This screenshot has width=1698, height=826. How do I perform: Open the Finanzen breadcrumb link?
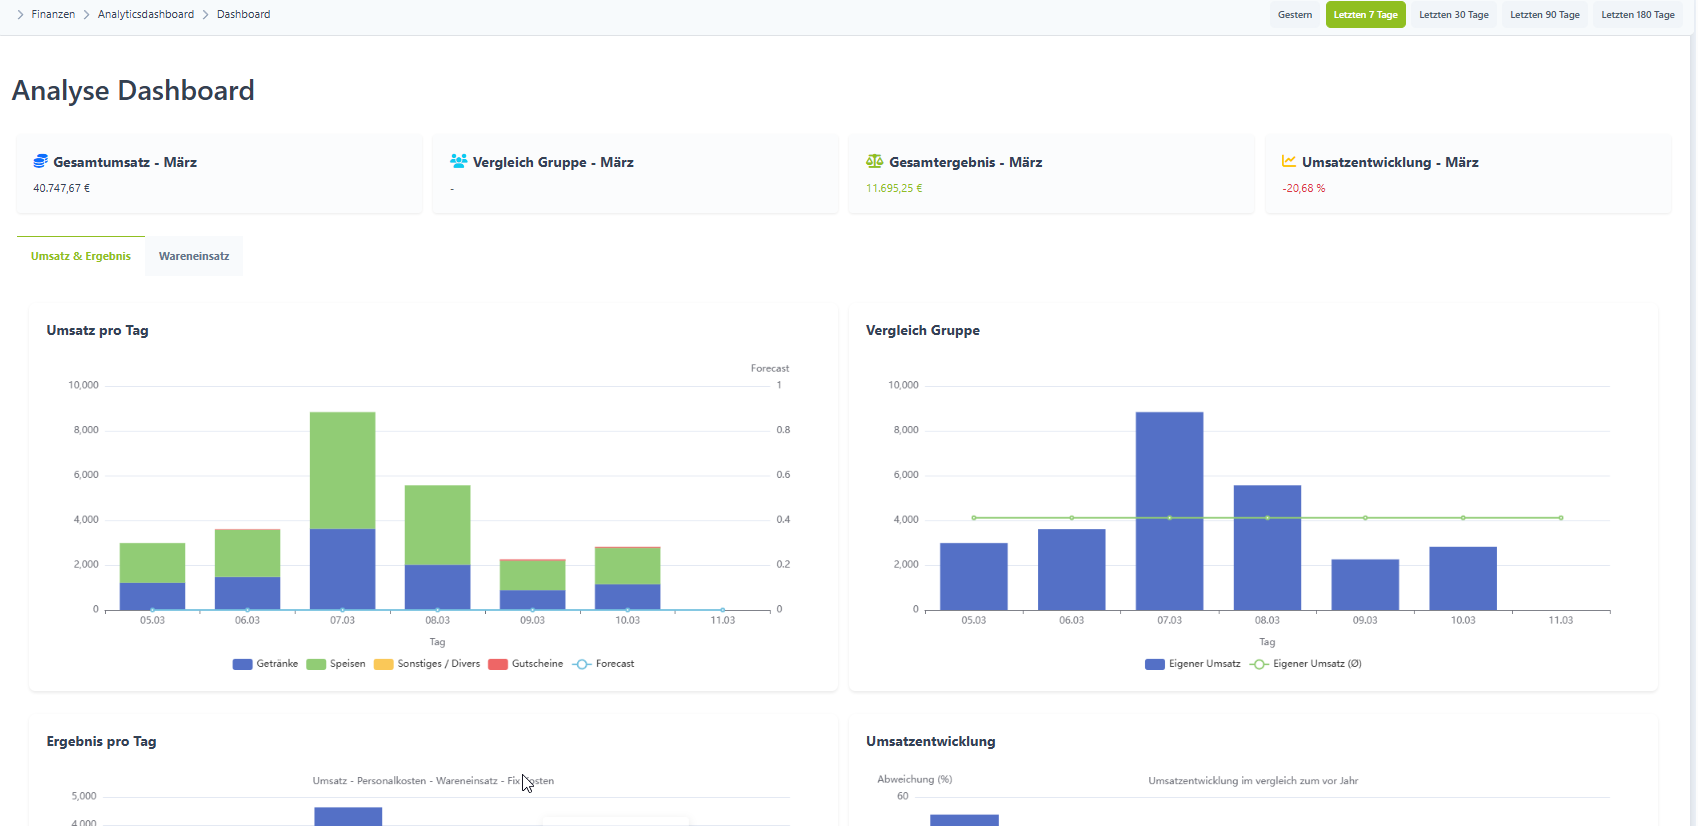coord(53,14)
